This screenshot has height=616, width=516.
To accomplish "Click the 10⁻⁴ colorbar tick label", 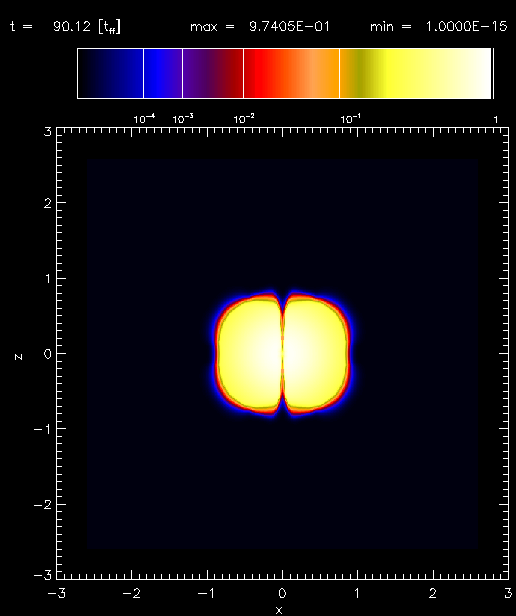I will (x=144, y=119).
